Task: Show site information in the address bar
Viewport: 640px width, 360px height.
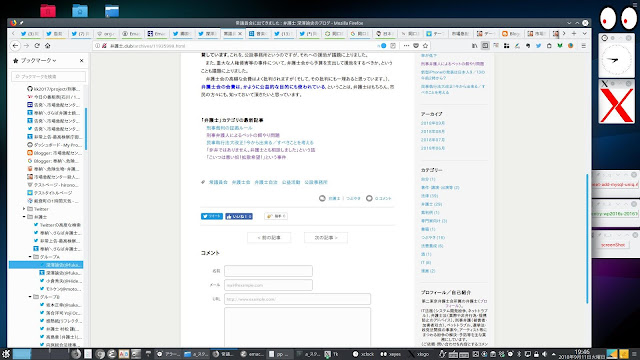Action: (98, 46)
